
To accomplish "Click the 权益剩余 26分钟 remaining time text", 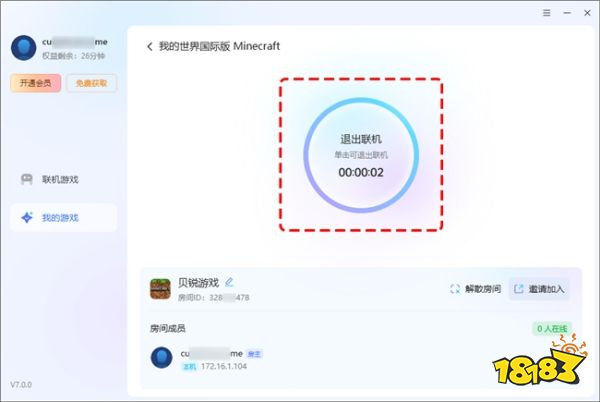I will (x=73, y=56).
